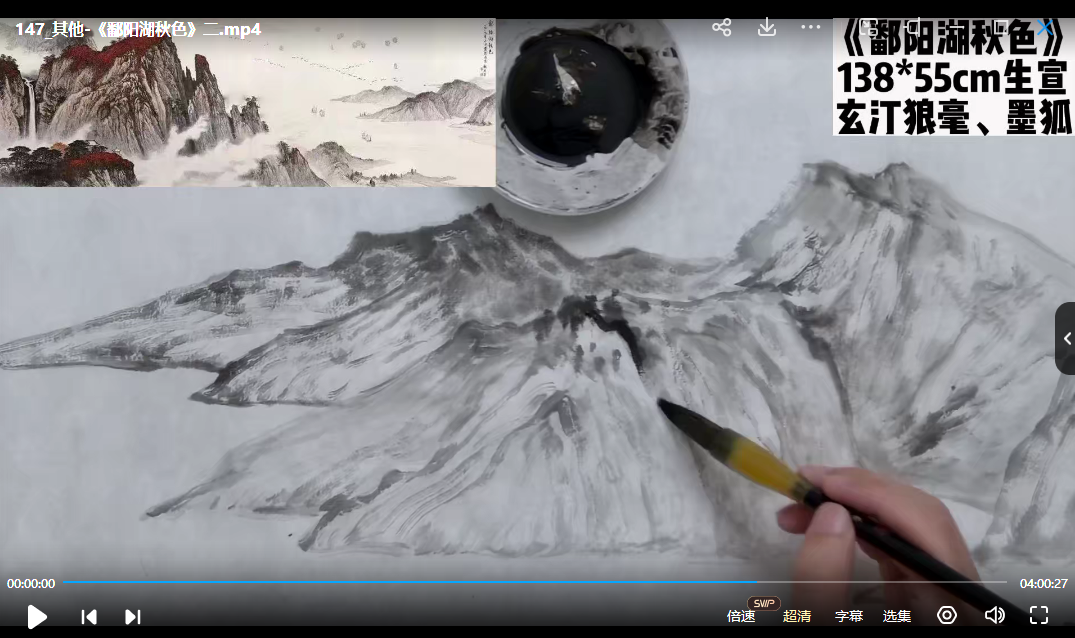Expand the right side panel arrow
This screenshot has width=1075, height=638.
pos(1065,339)
